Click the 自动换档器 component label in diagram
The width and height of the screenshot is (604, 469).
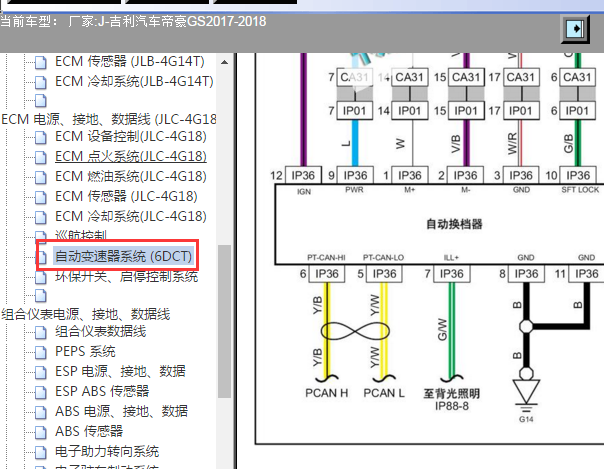pos(454,224)
